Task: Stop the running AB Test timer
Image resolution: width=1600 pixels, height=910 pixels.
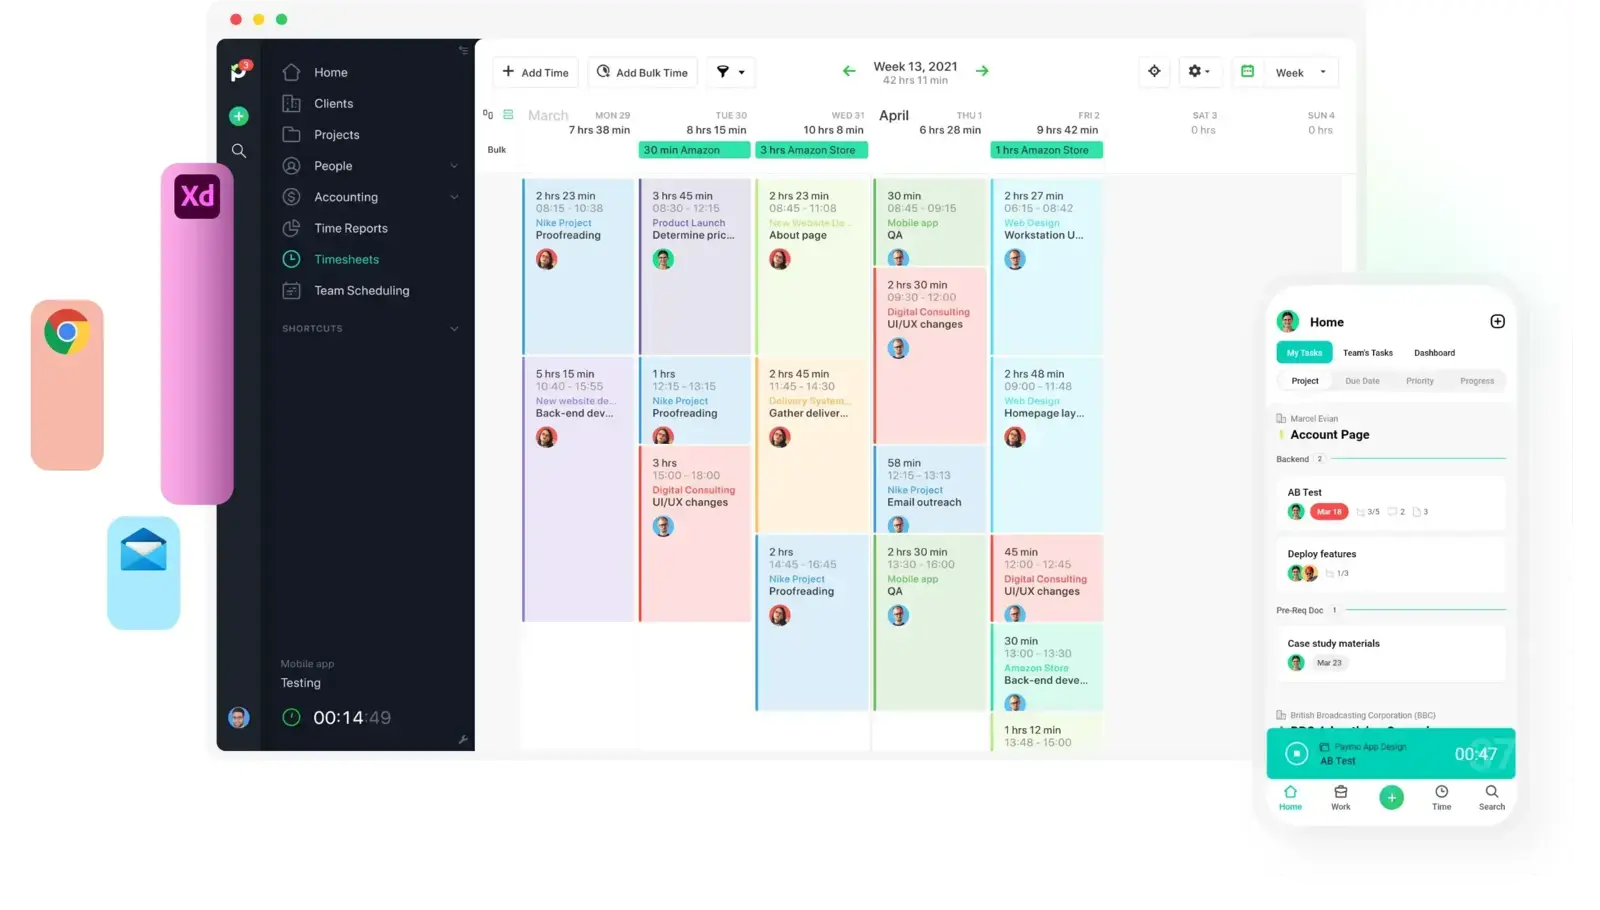Action: click(x=1296, y=754)
